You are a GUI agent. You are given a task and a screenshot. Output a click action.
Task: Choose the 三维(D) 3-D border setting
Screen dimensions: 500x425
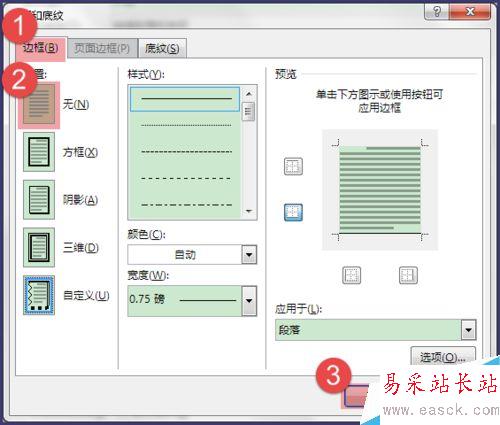(x=39, y=248)
